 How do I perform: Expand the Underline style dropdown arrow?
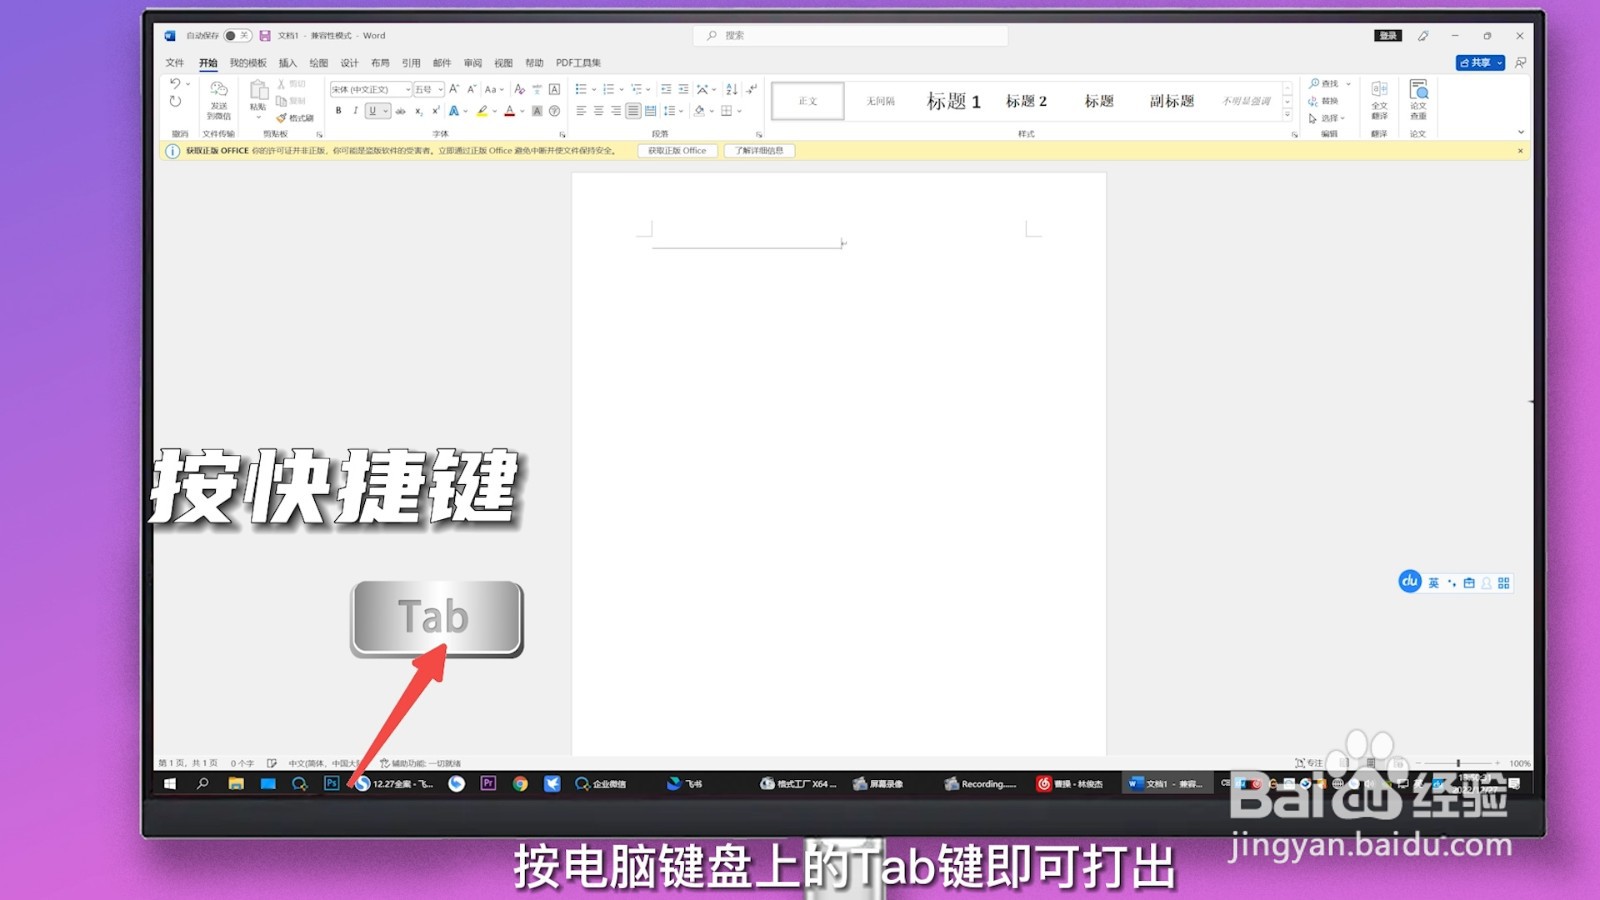[x=386, y=111]
